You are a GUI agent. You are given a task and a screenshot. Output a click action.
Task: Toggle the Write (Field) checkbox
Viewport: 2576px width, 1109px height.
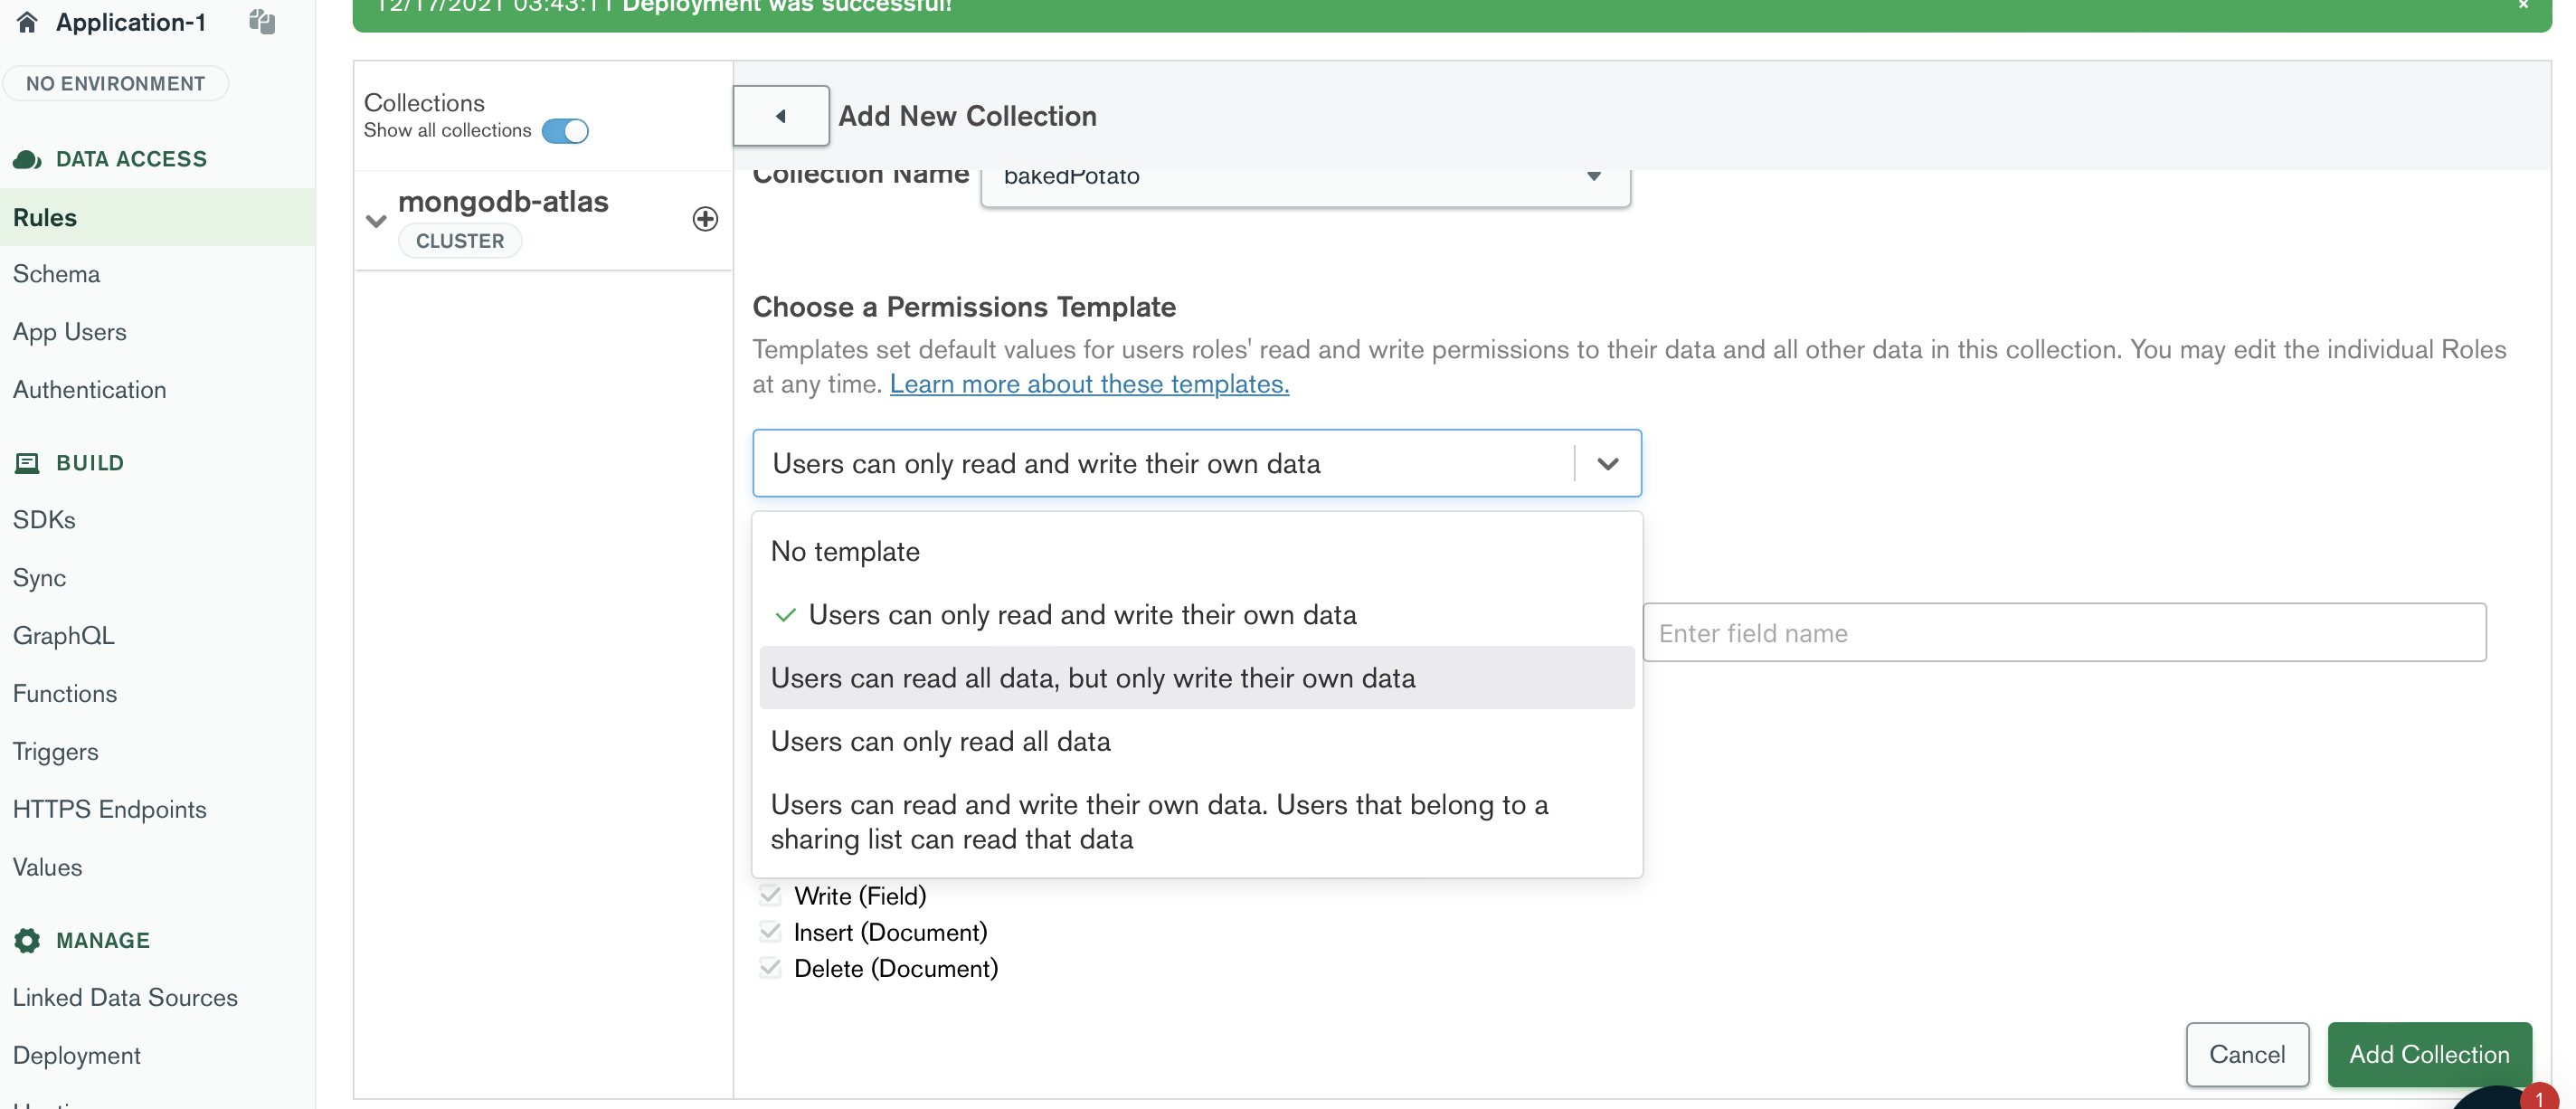tap(770, 895)
